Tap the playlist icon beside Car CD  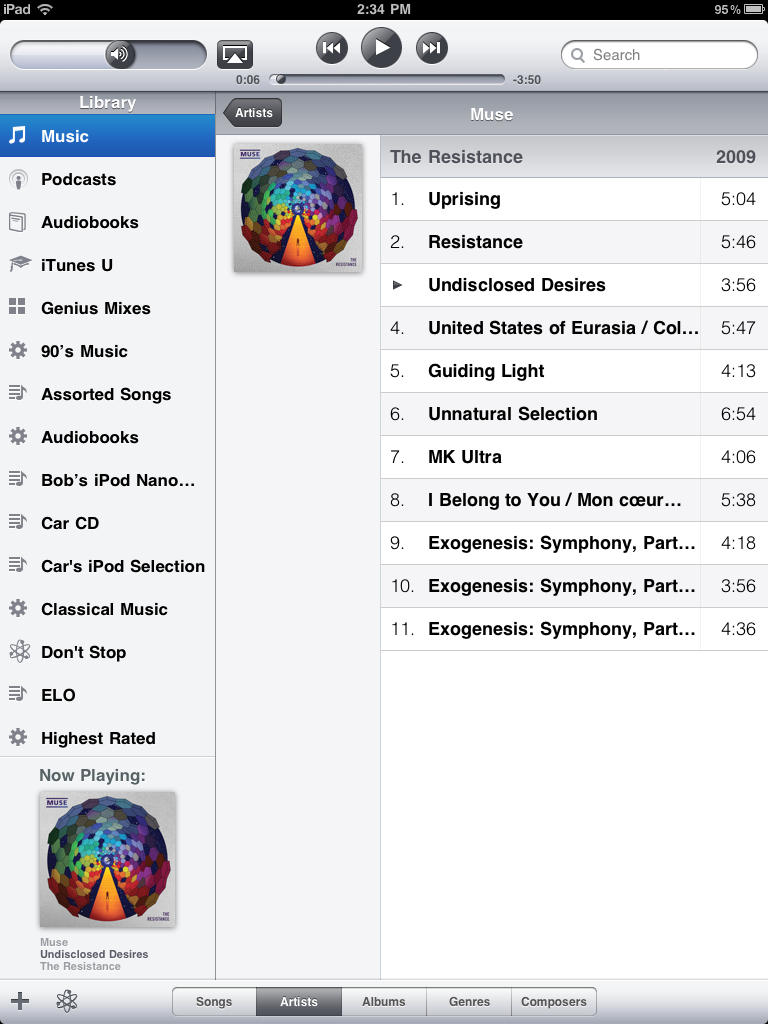pyautogui.click(x=18, y=521)
